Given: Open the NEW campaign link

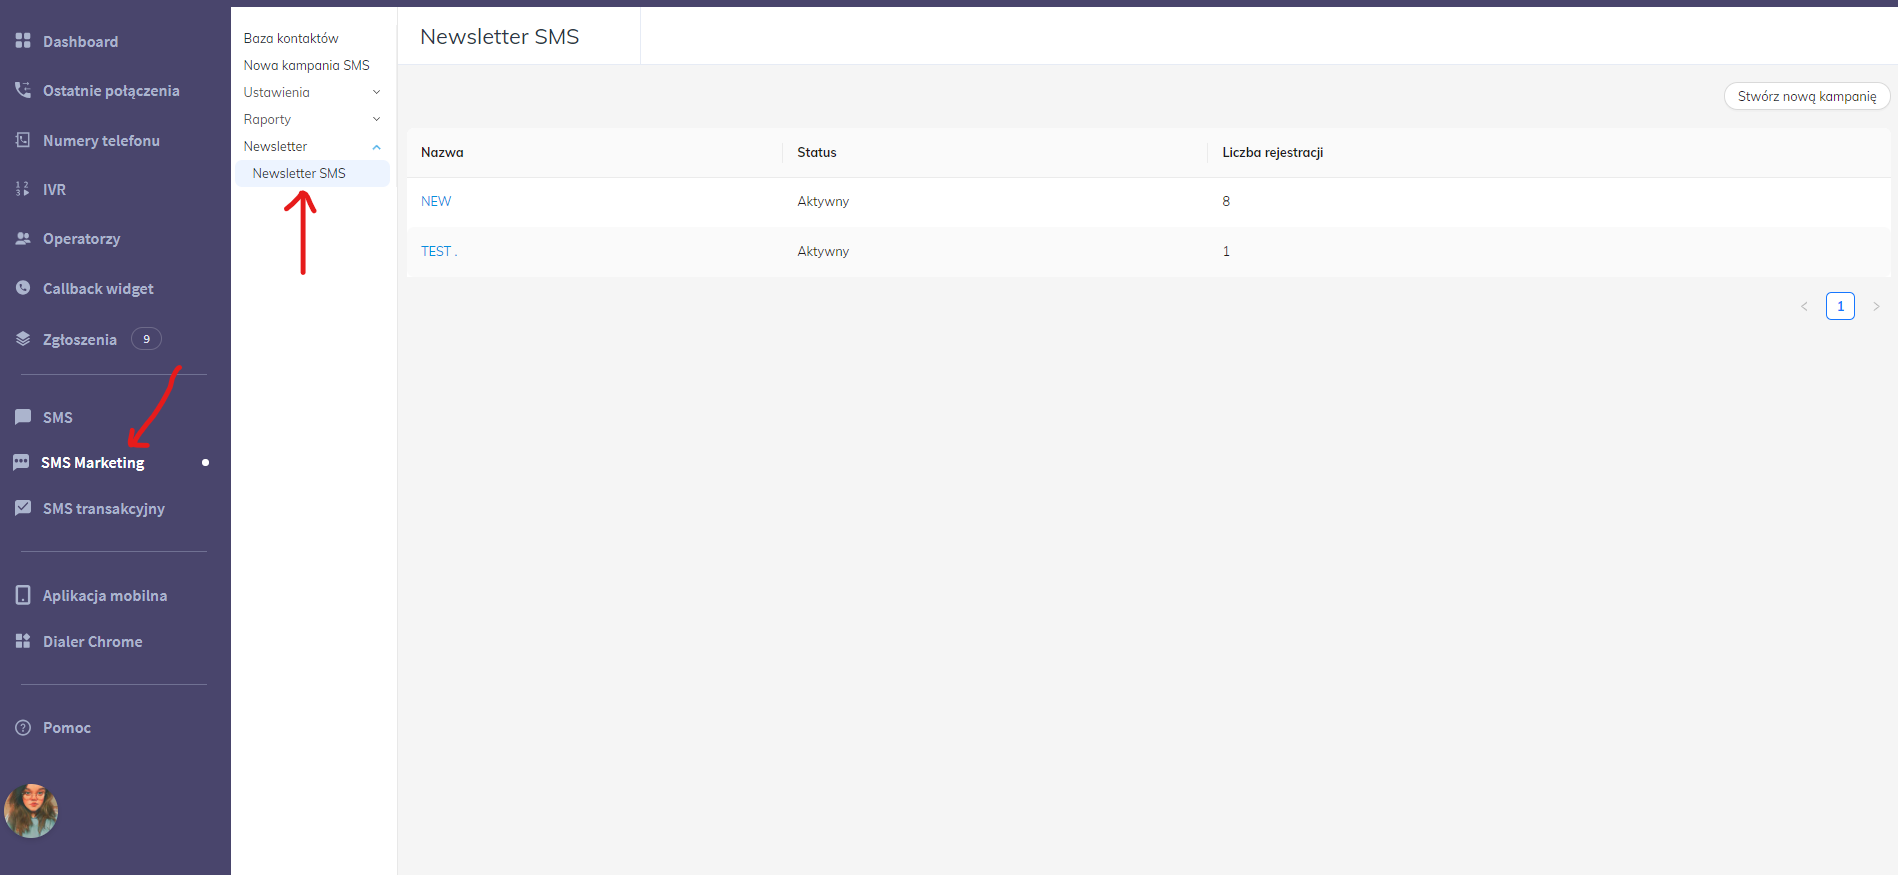Looking at the screenshot, I should pos(436,201).
